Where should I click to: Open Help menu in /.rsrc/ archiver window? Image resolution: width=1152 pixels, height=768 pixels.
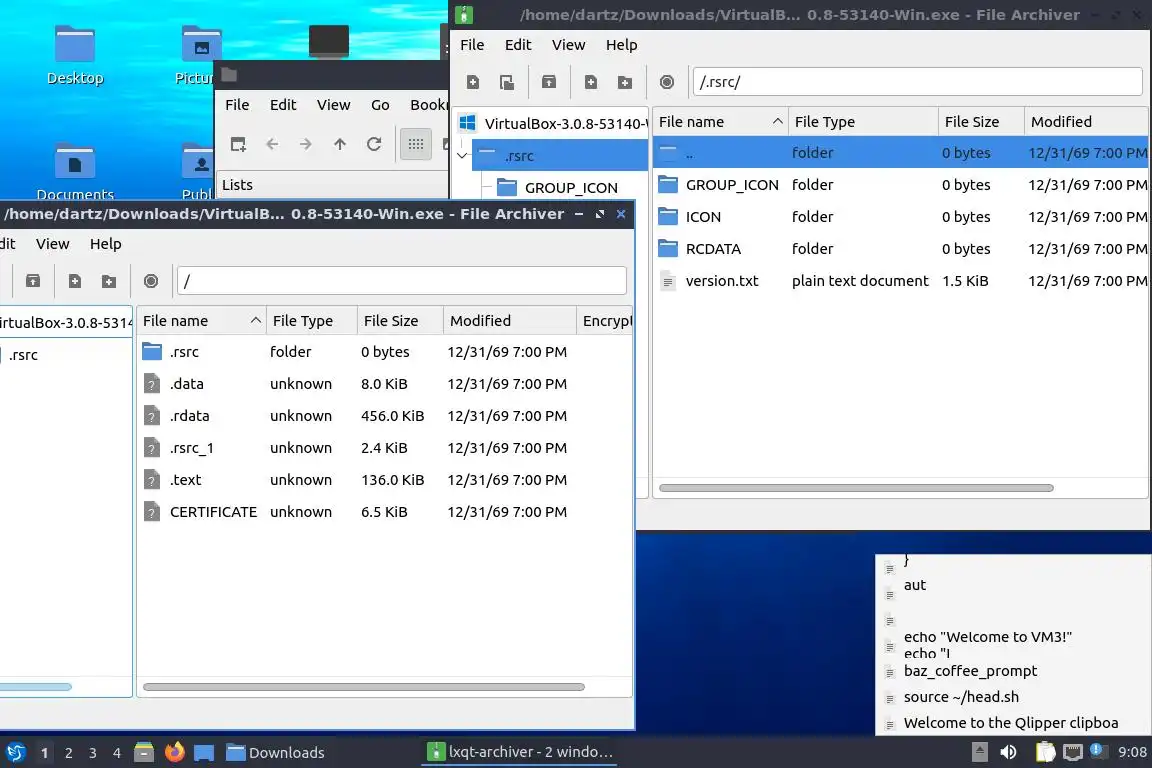(x=621, y=45)
